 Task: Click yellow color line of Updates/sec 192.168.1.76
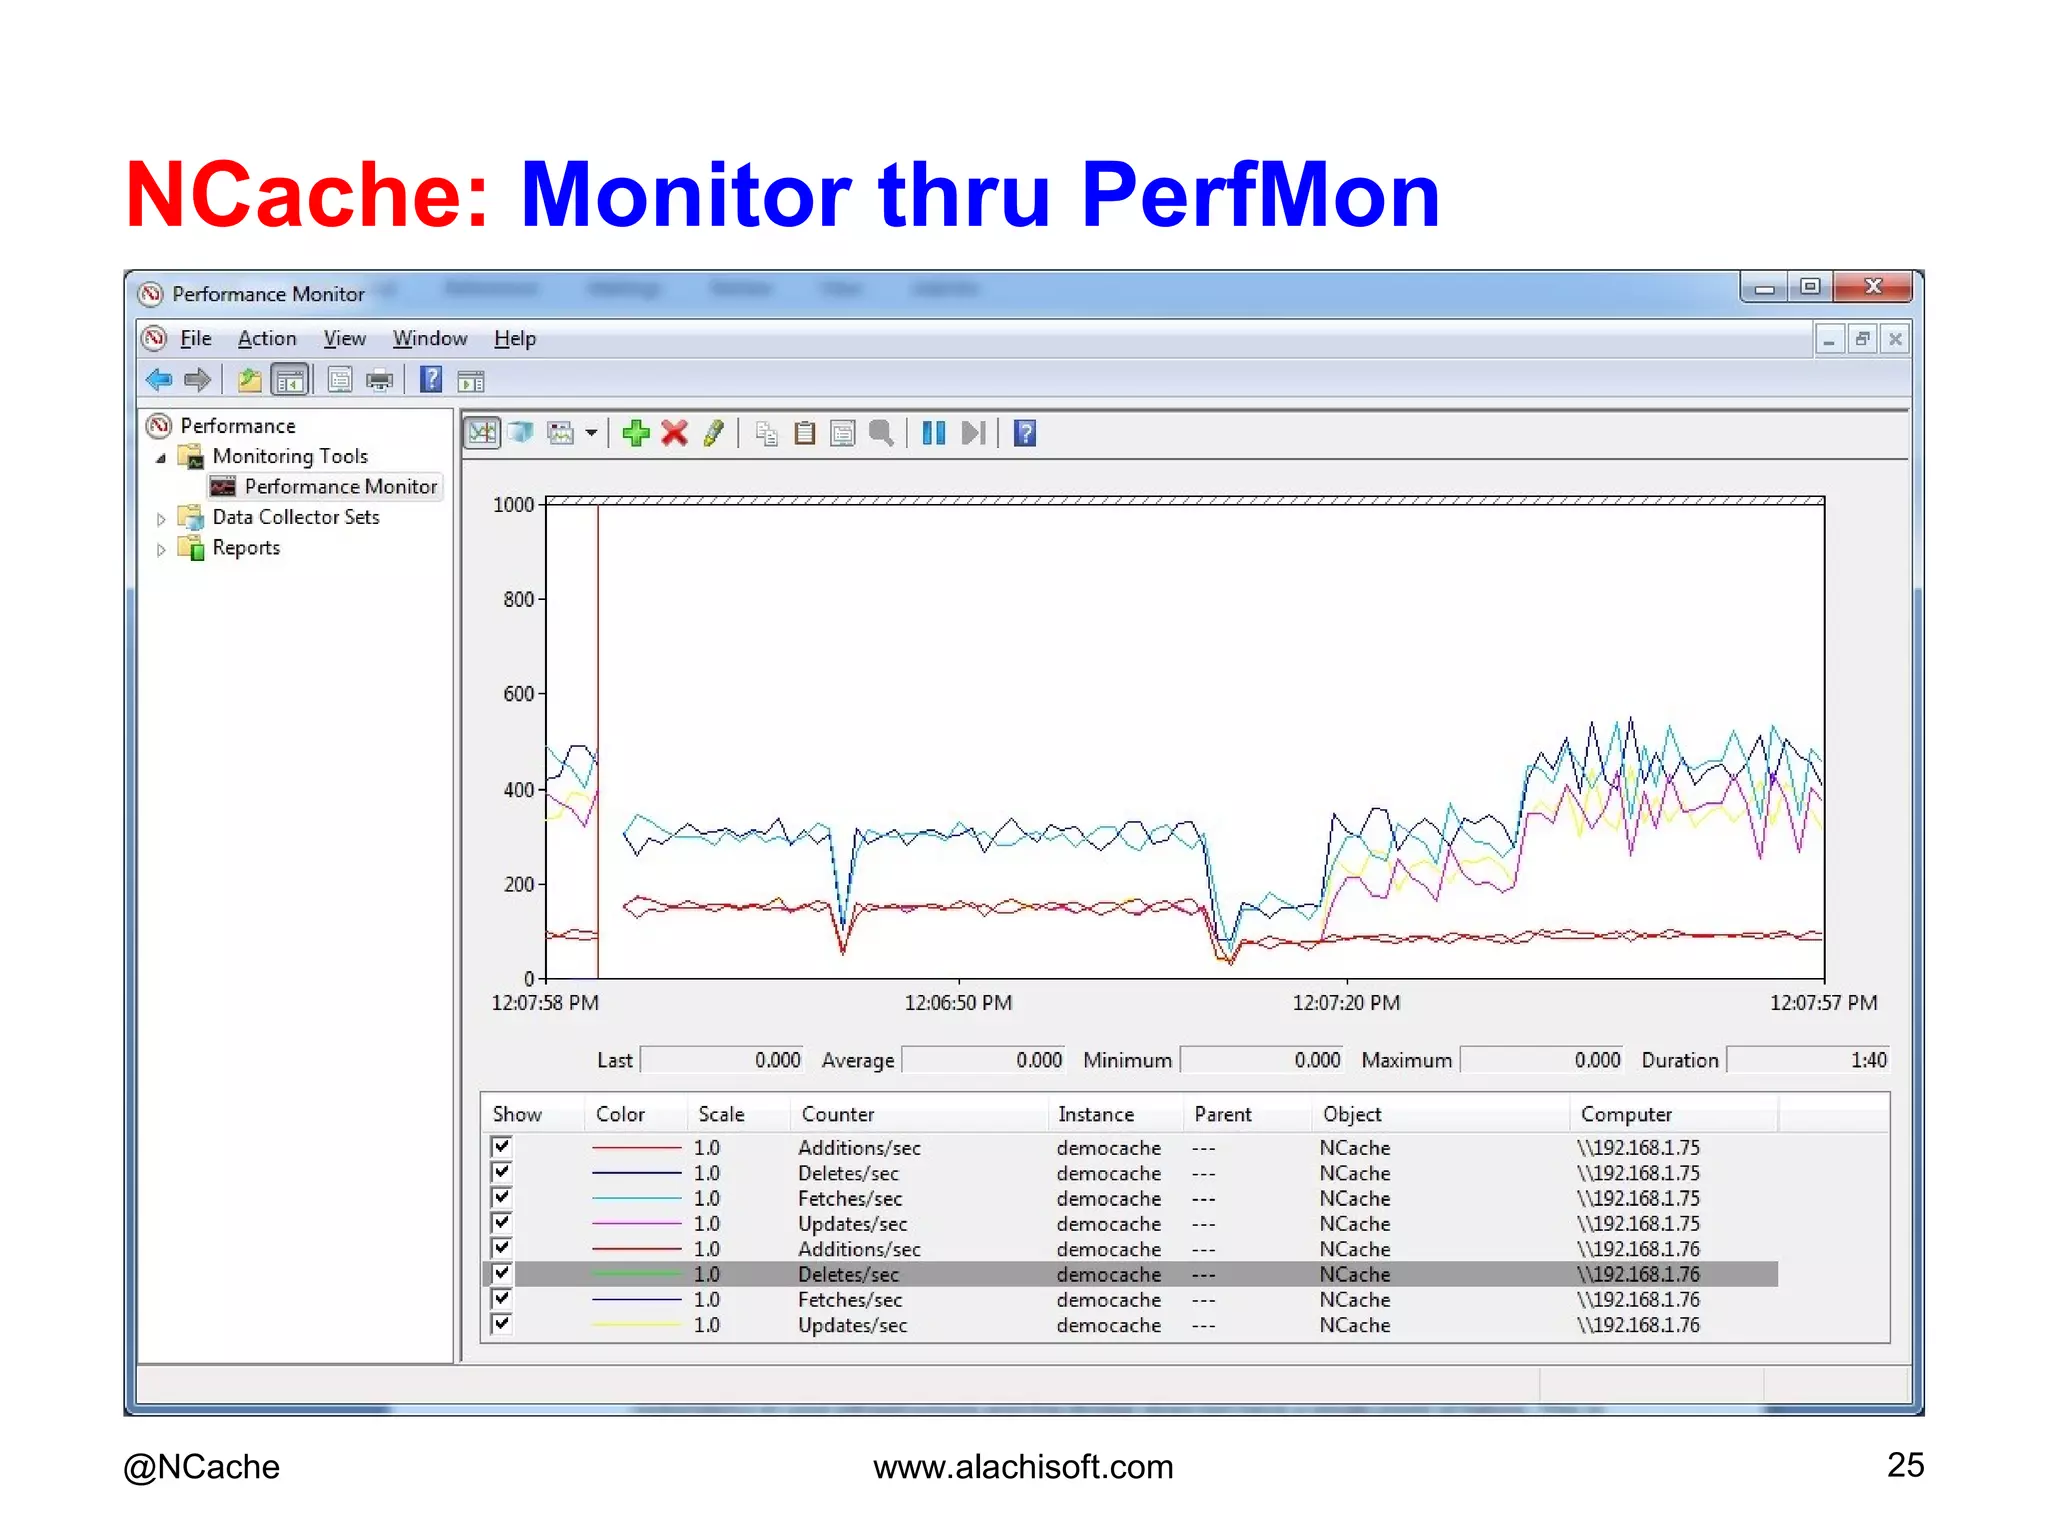[636, 1325]
